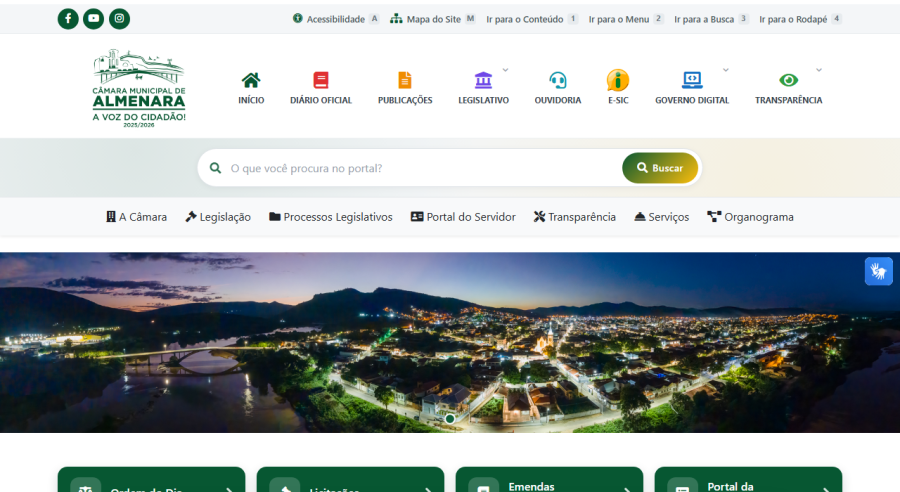
Task: Open the Processos Legislativos menu item
Action: tap(331, 217)
